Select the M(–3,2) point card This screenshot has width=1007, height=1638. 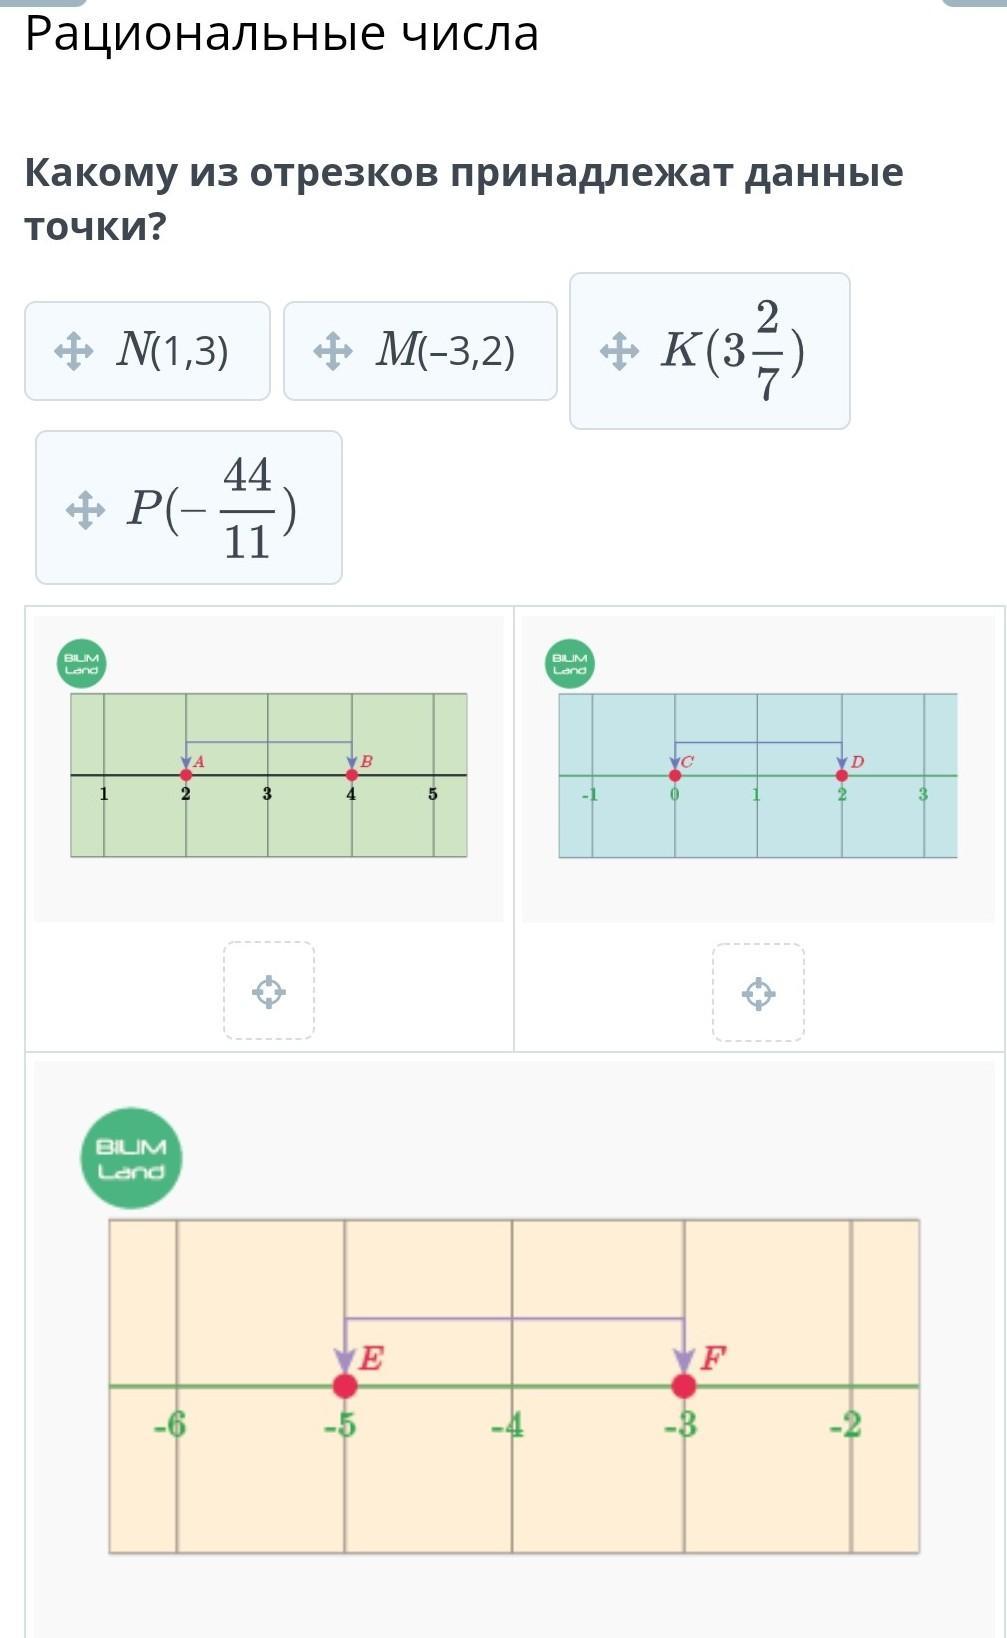pos(420,351)
